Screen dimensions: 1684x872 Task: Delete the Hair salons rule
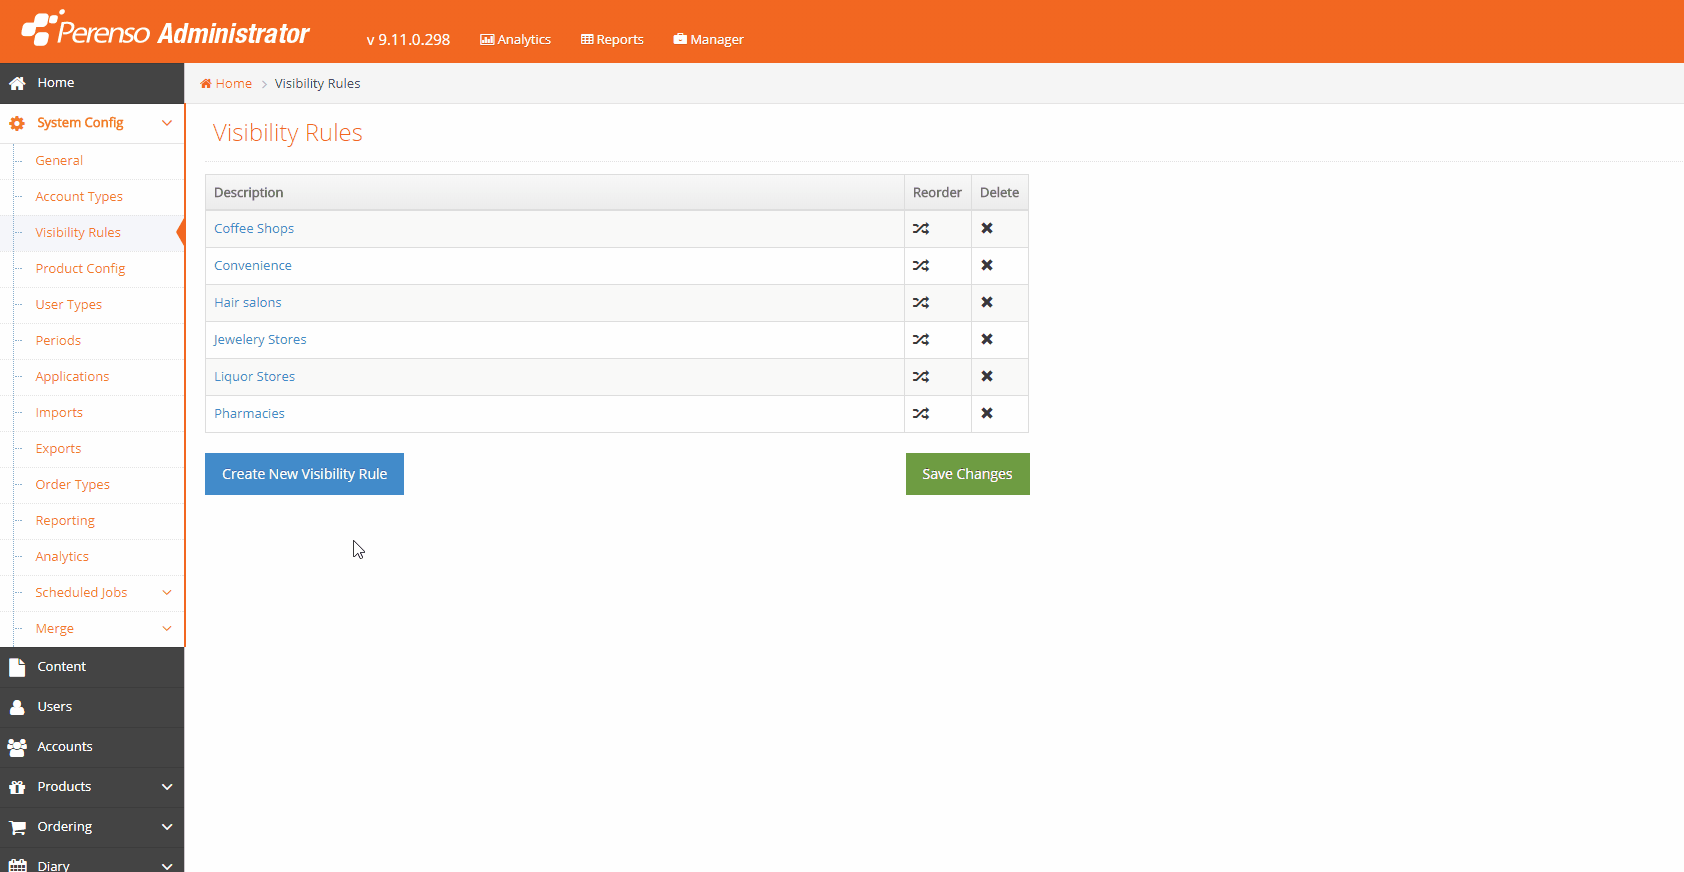pos(987,303)
